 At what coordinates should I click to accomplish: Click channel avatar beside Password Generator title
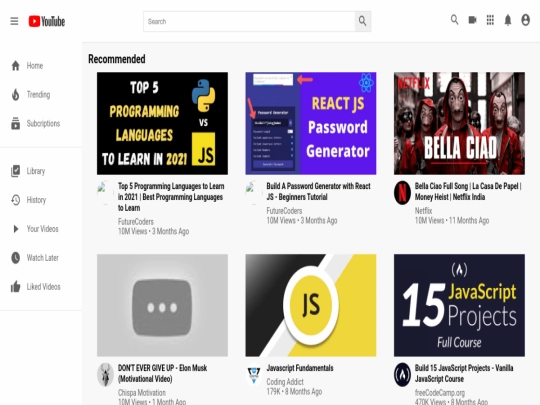[254, 193]
